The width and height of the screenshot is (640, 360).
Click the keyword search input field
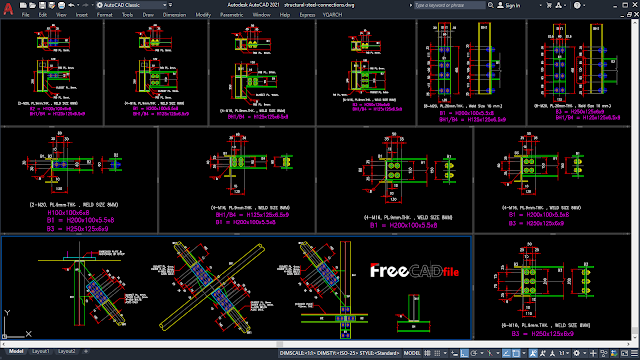click(x=449, y=5)
